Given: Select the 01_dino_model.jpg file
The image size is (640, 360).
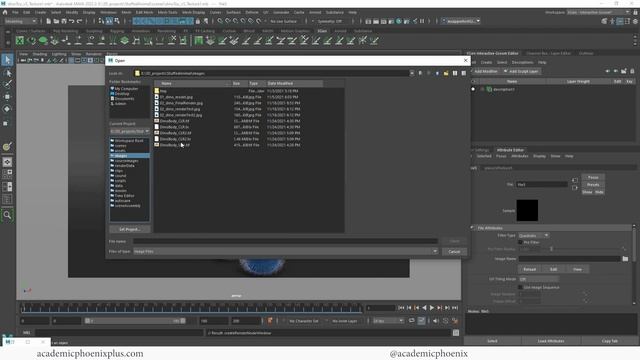Looking at the screenshot, I should point(176,97).
